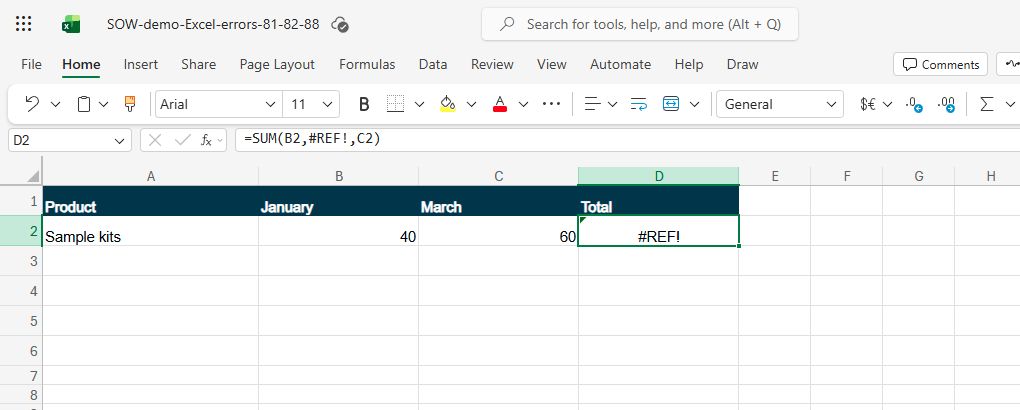Click the text alignment icon

(592, 104)
